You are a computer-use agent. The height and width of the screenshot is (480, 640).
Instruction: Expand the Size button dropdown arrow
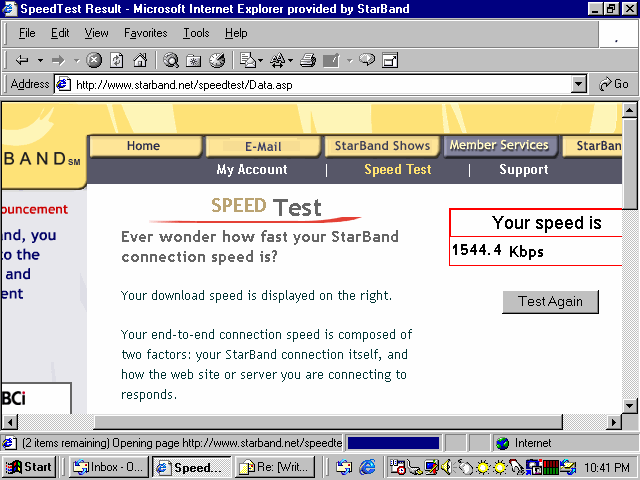pyautogui.click(x=291, y=61)
